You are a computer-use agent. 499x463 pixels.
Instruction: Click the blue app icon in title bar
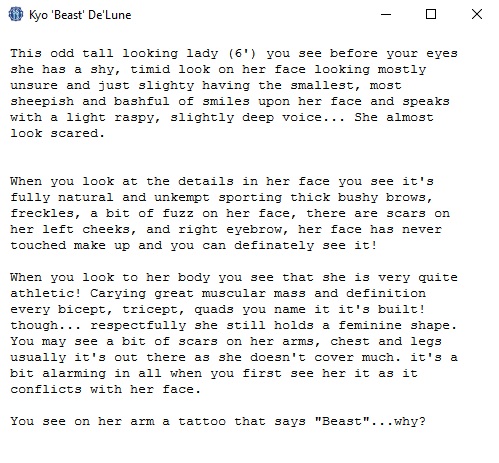pyautogui.click(x=16, y=14)
